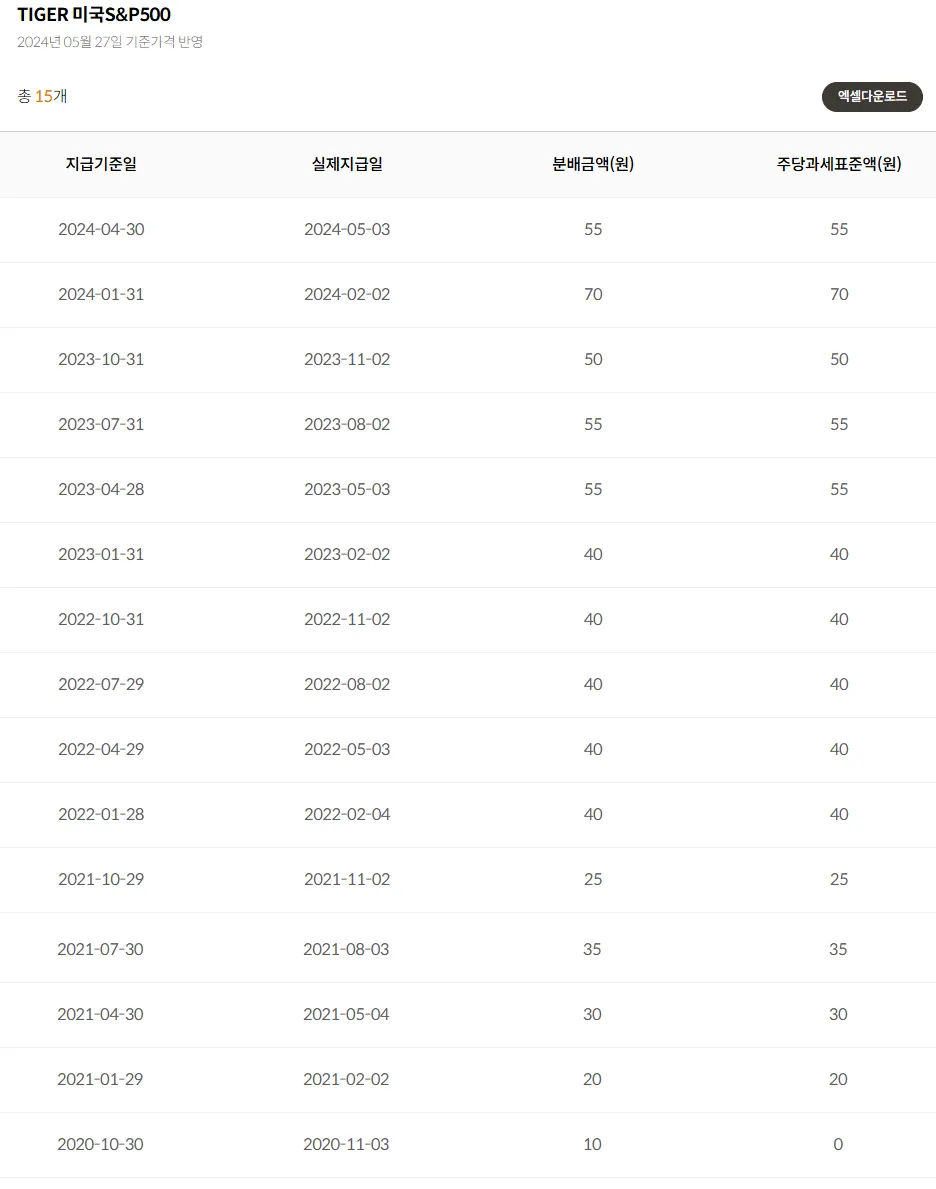
Task: Select the payment date 2020-11-03
Action: click(346, 1144)
